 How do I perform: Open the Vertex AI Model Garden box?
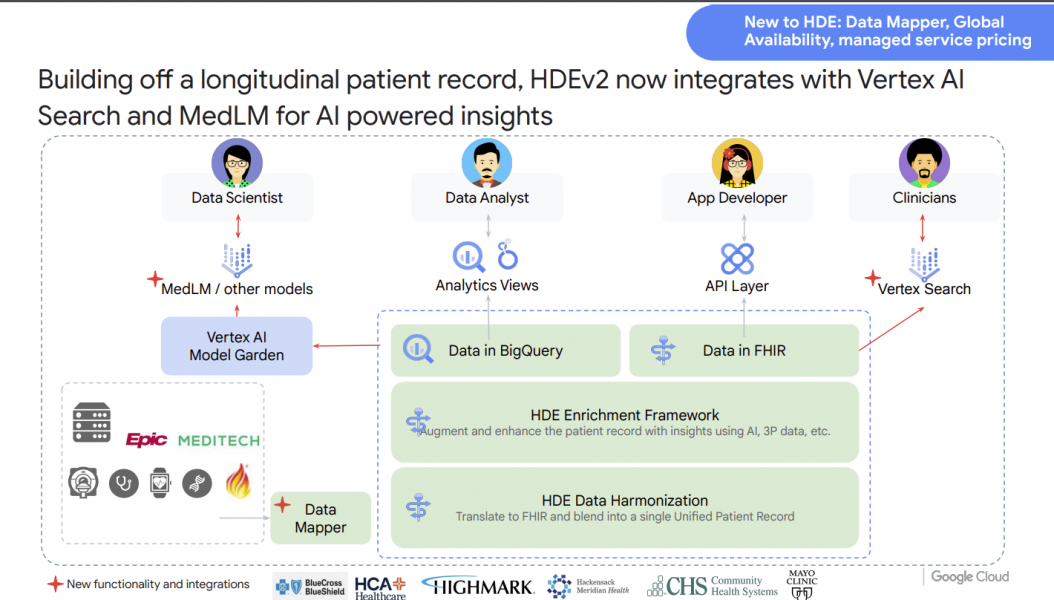[236, 346]
